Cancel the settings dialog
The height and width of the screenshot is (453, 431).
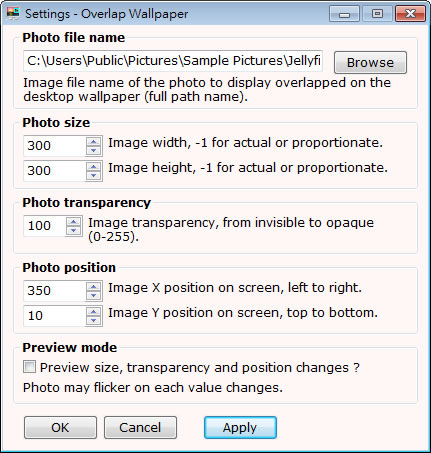pos(140,427)
